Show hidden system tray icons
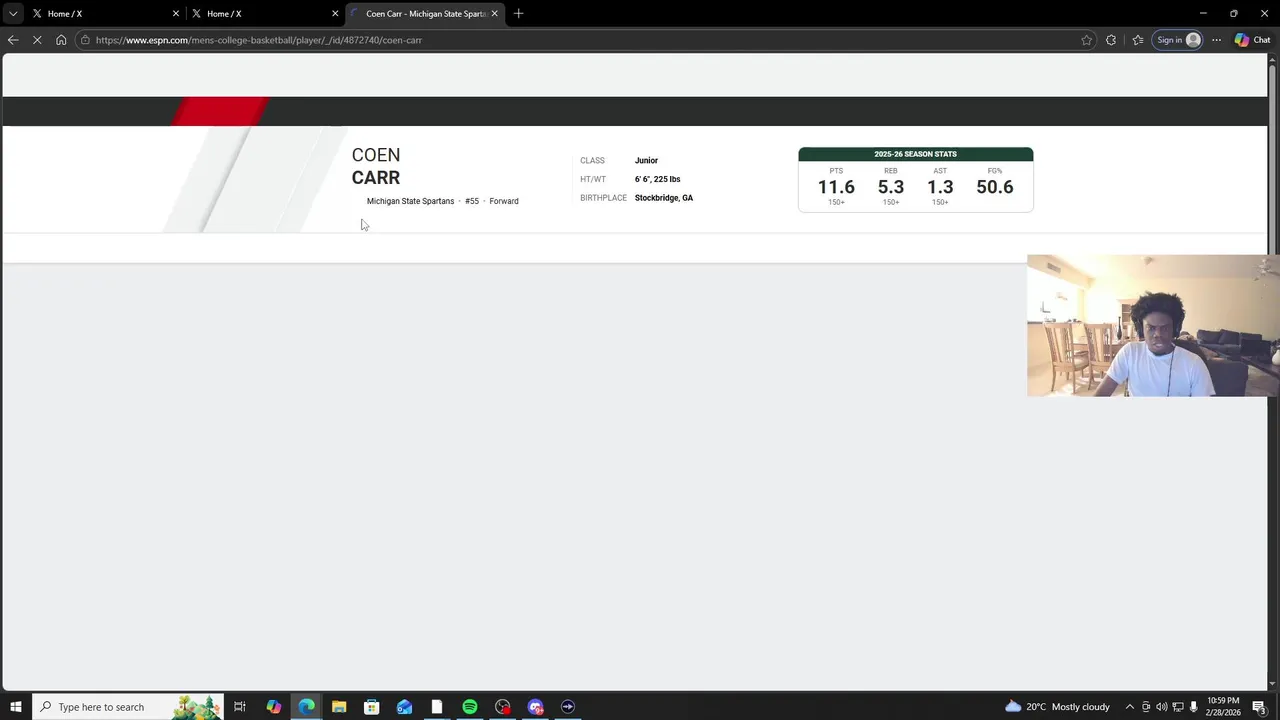 1130,707
